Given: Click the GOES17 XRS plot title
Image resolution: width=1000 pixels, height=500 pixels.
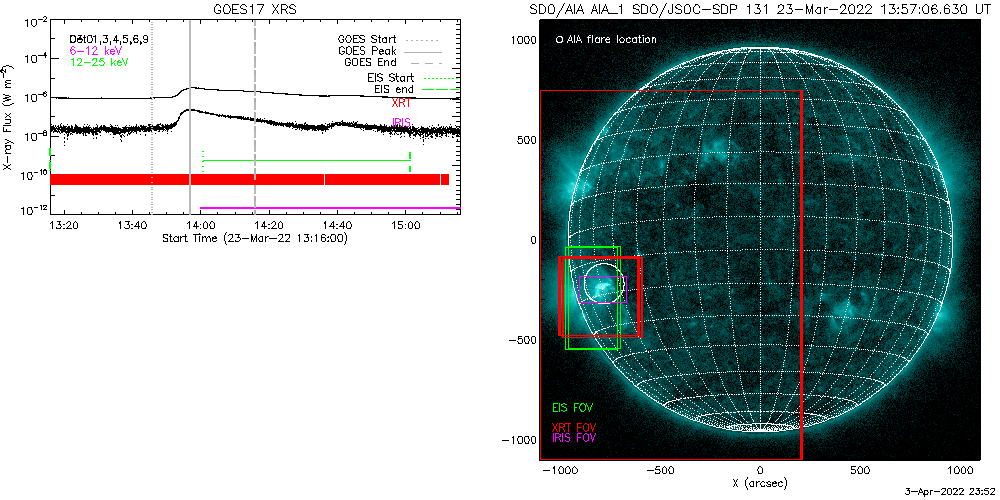Looking at the screenshot, I should pos(256,10).
